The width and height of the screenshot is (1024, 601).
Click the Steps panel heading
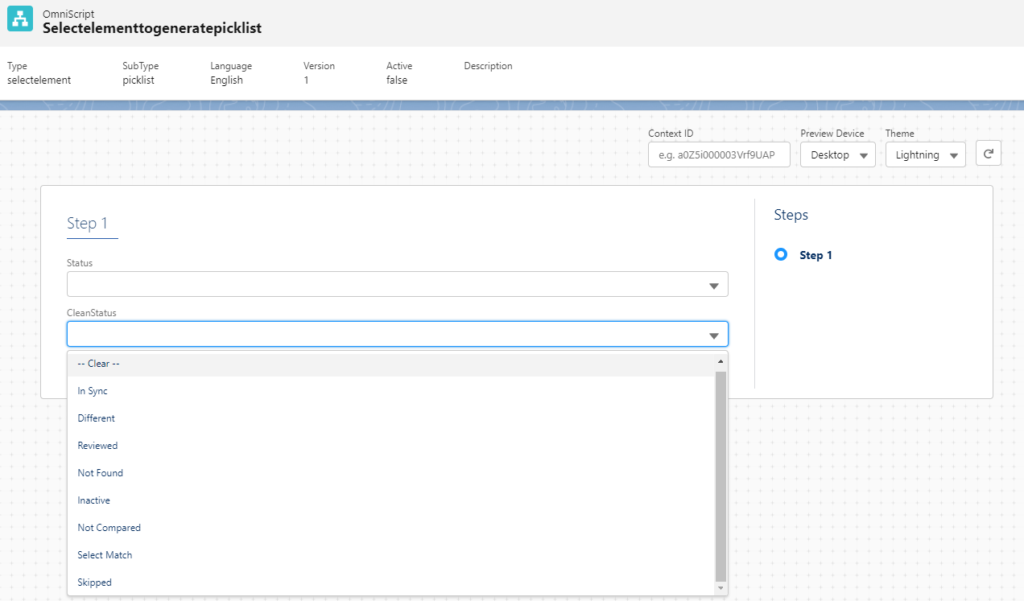[791, 215]
